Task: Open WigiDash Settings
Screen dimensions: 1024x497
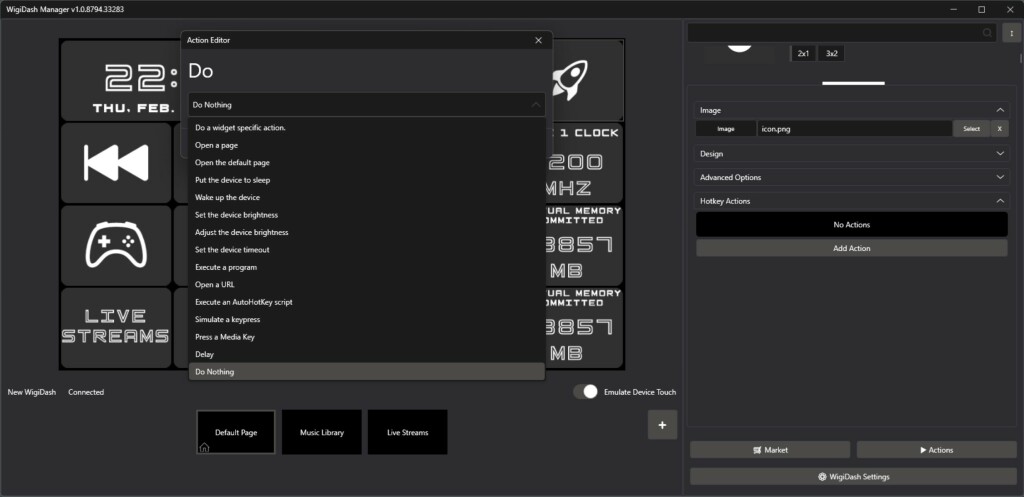Action: pyautogui.click(x=853, y=477)
